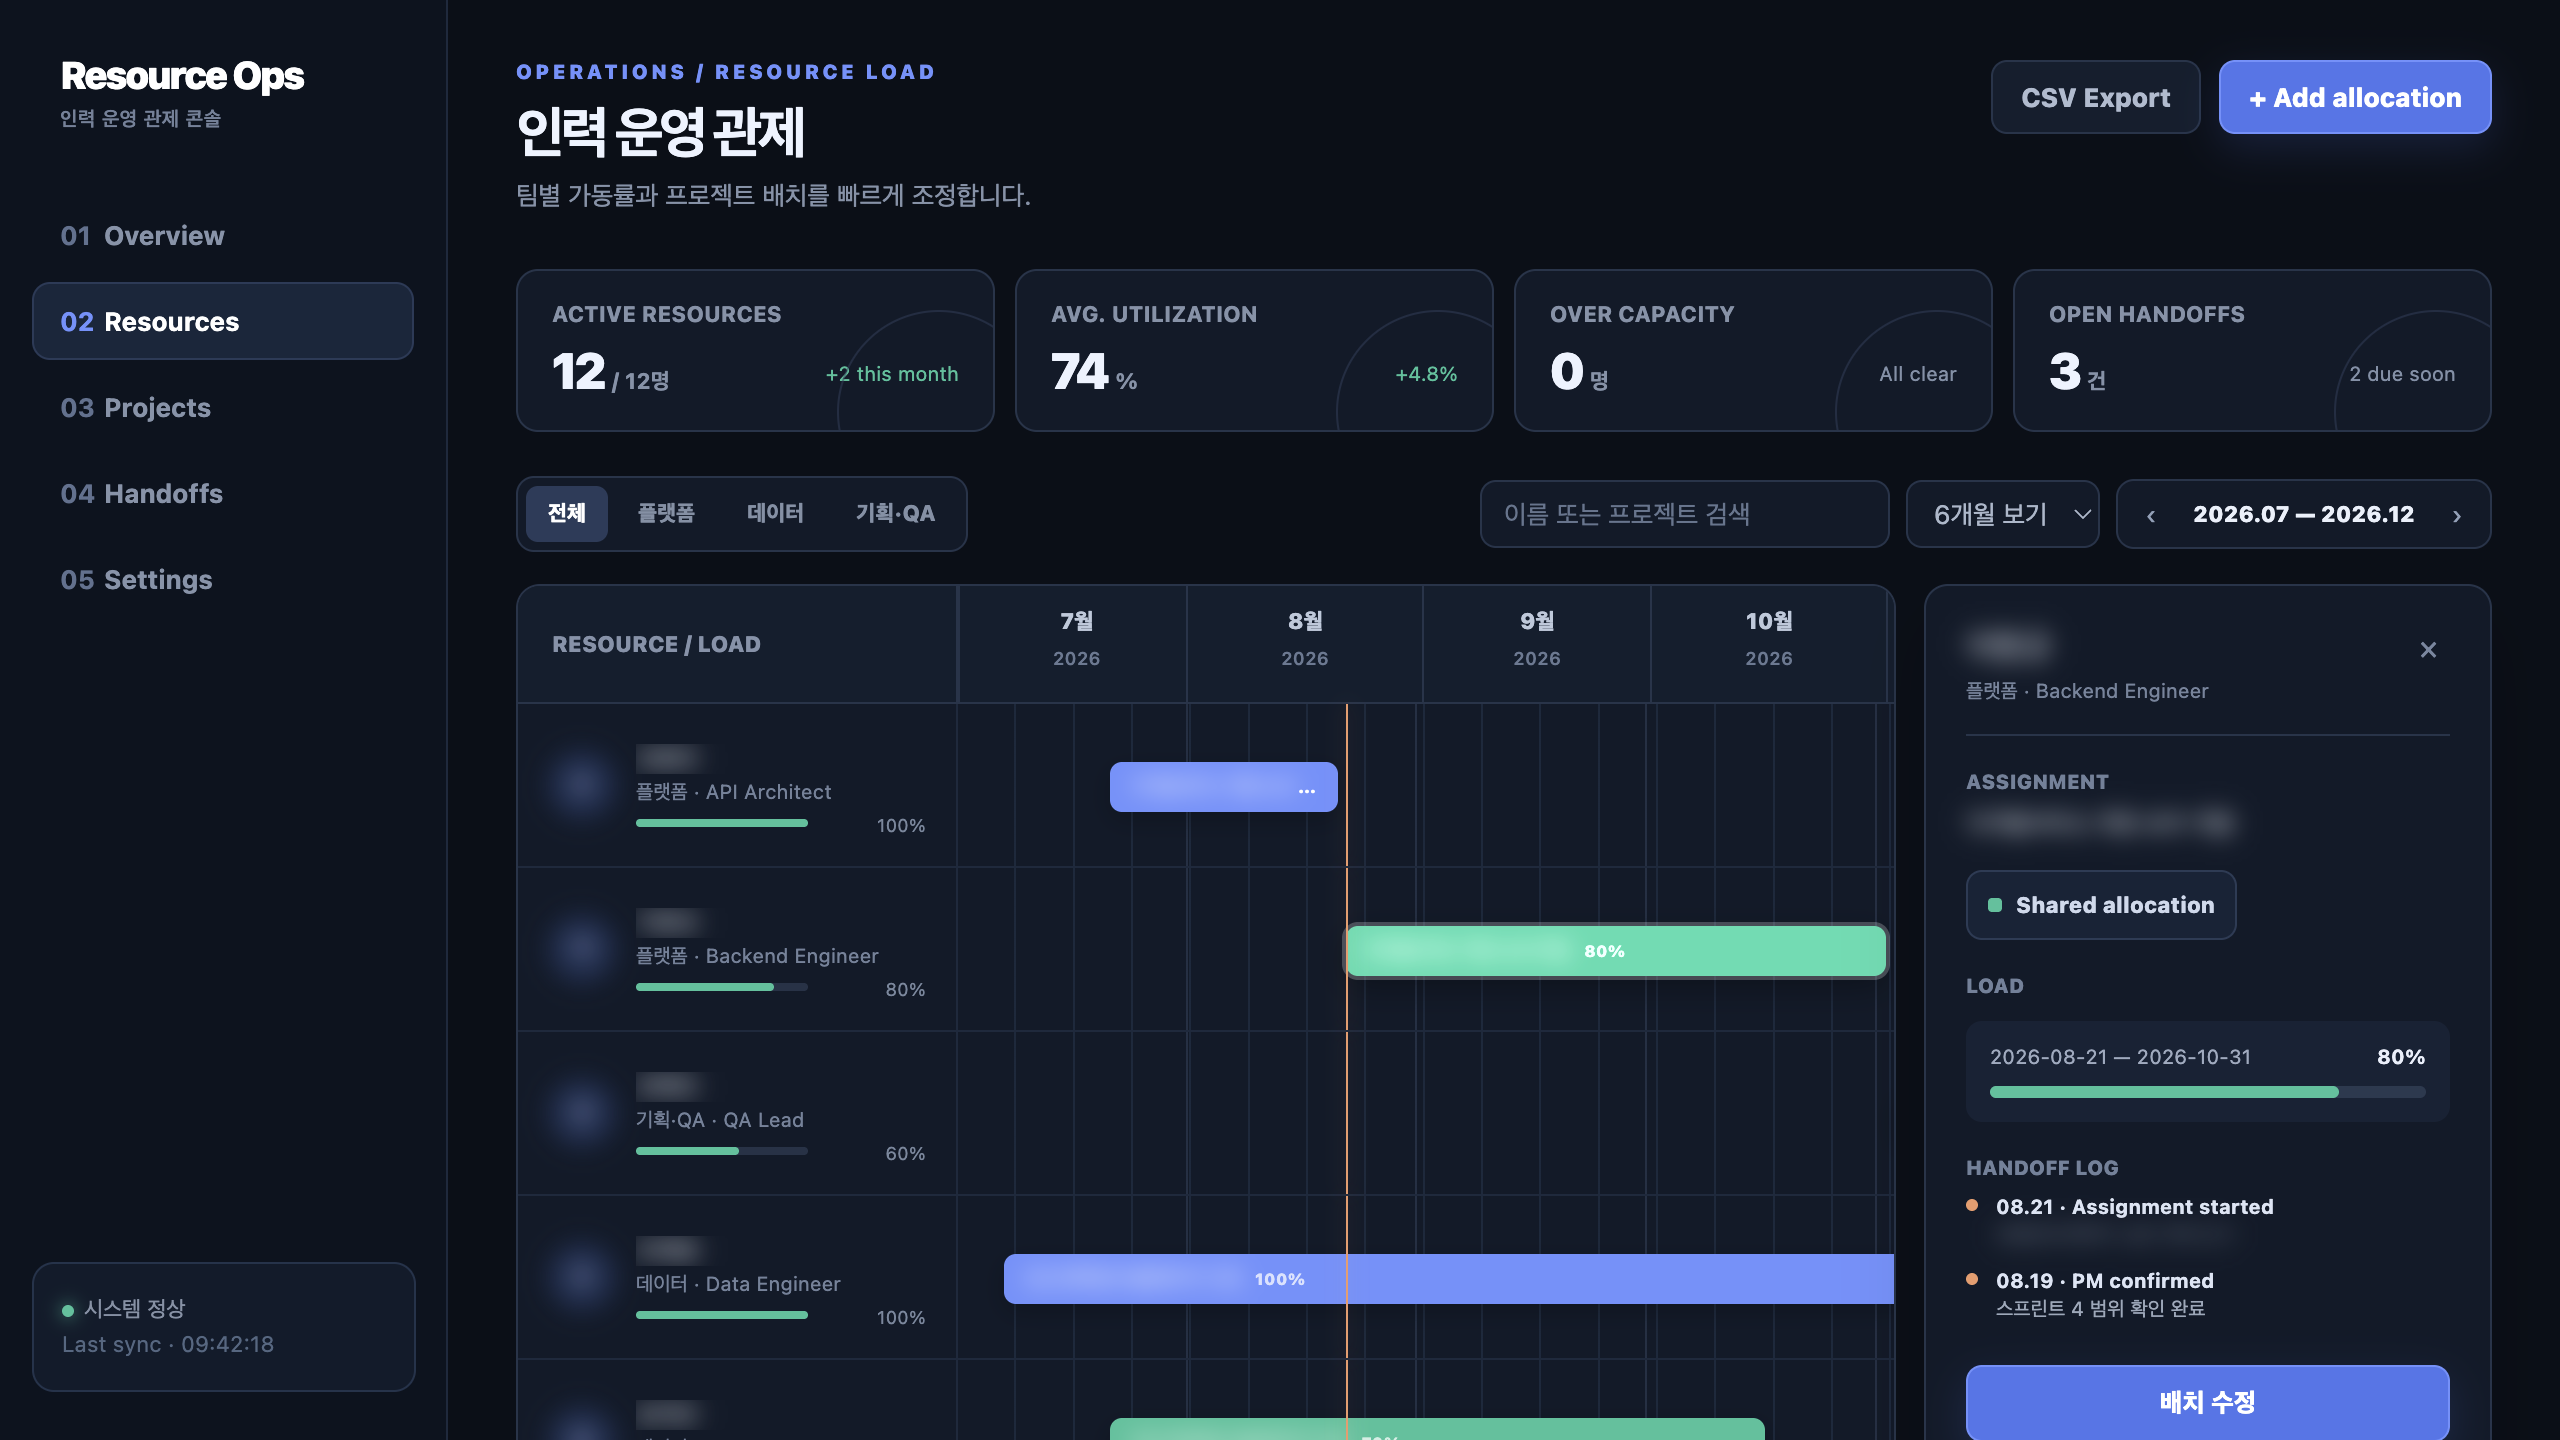Click the +4.8% utilization change

coord(1426,374)
